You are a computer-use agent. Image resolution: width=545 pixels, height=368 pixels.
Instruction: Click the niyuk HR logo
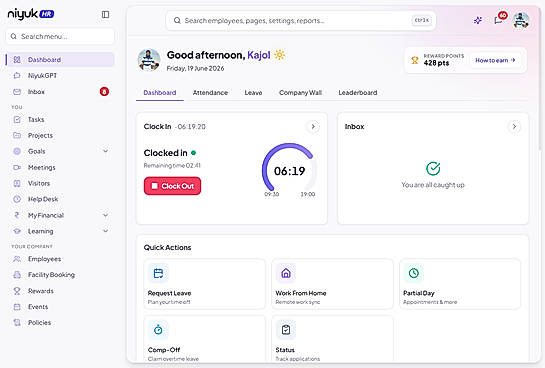click(31, 14)
